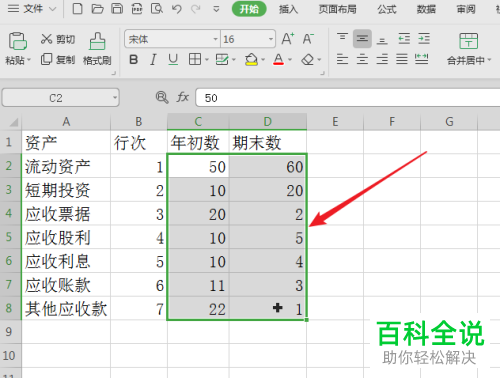Click the formula bar containing 50
500x378 pixels.
pos(348,98)
